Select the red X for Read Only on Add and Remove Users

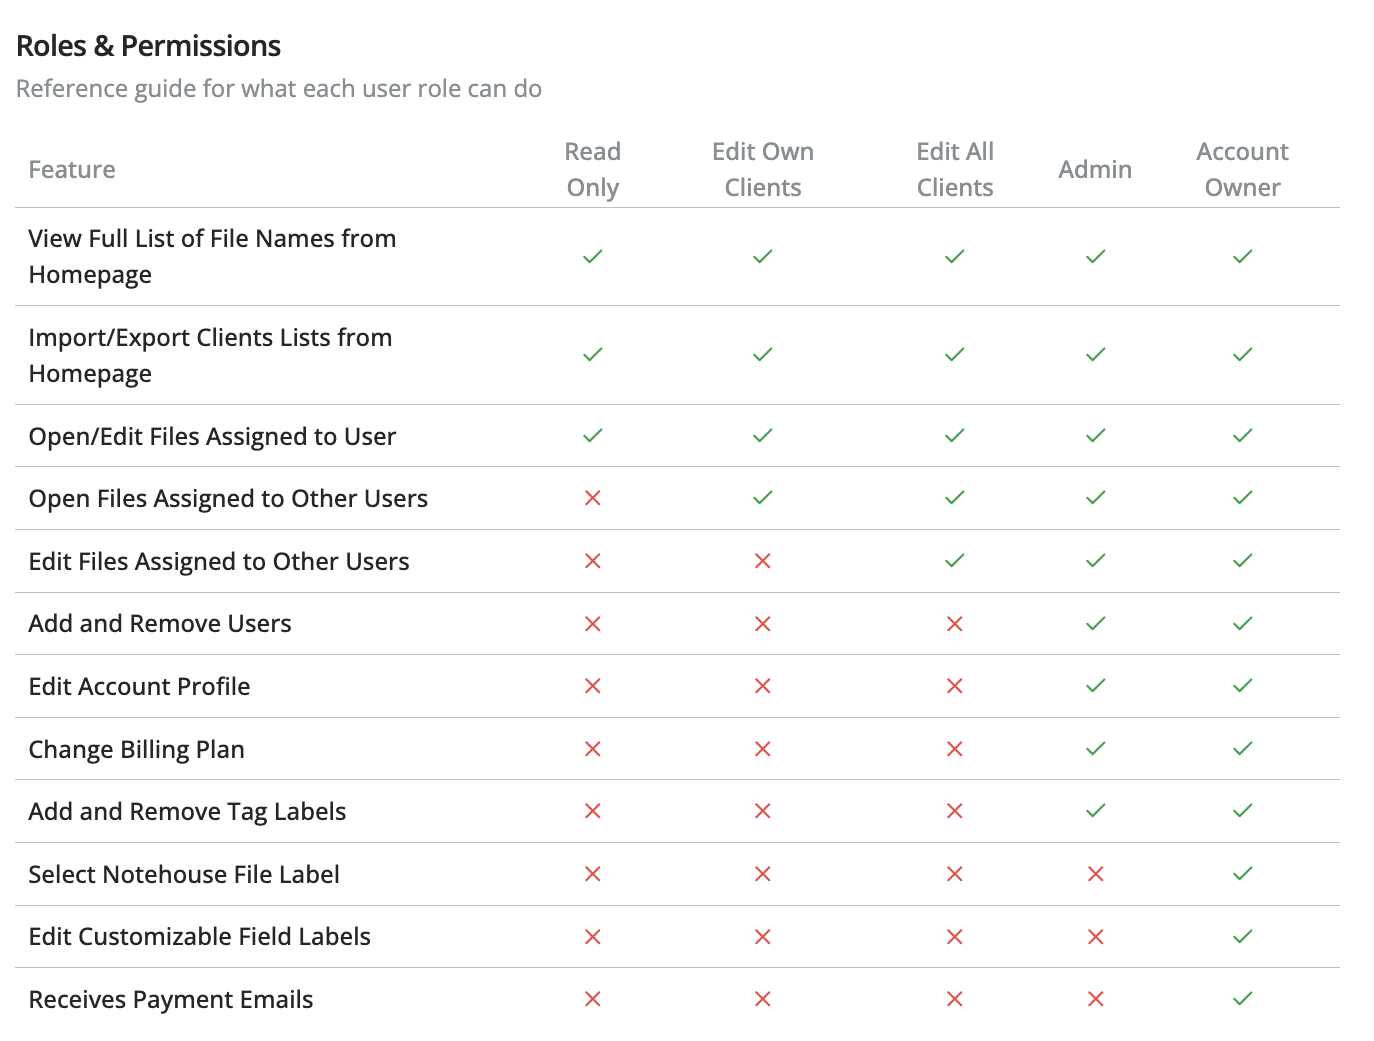[x=592, y=623]
